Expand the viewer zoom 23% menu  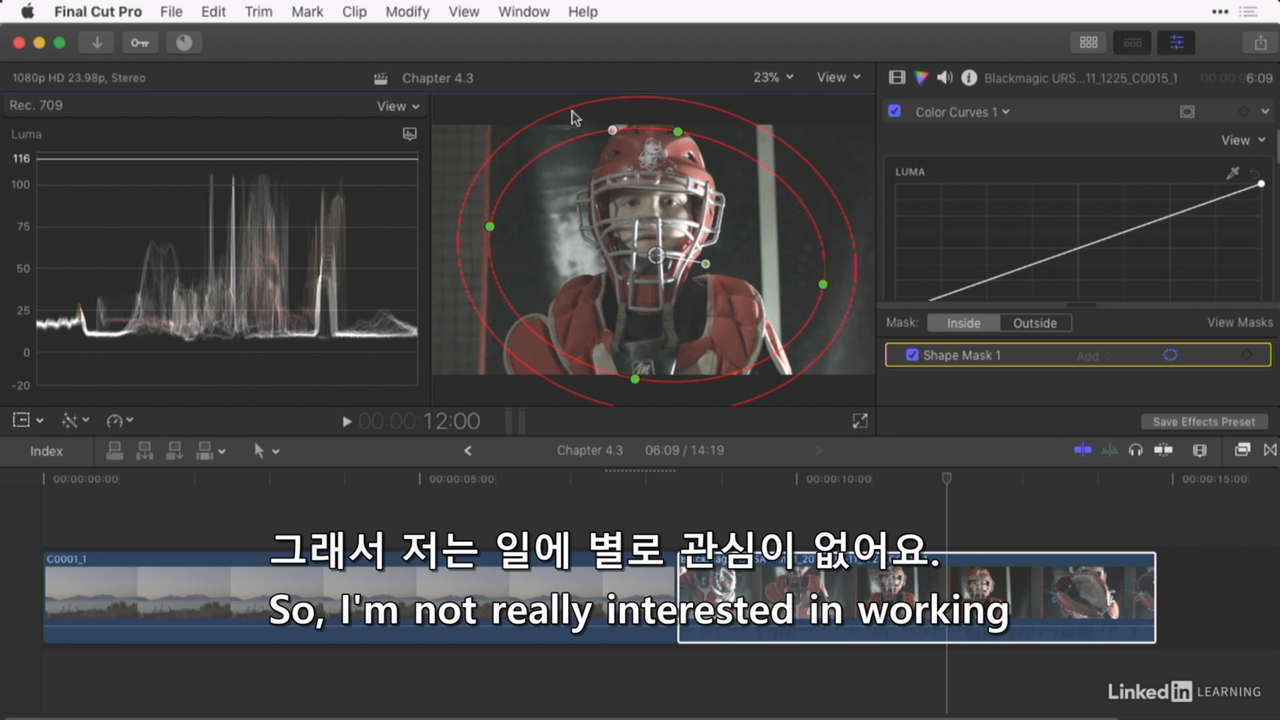click(773, 77)
